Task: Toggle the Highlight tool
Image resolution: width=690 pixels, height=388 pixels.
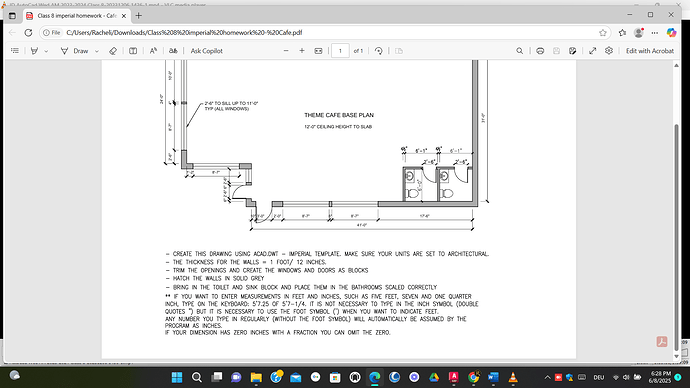Action: click(x=34, y=51)
